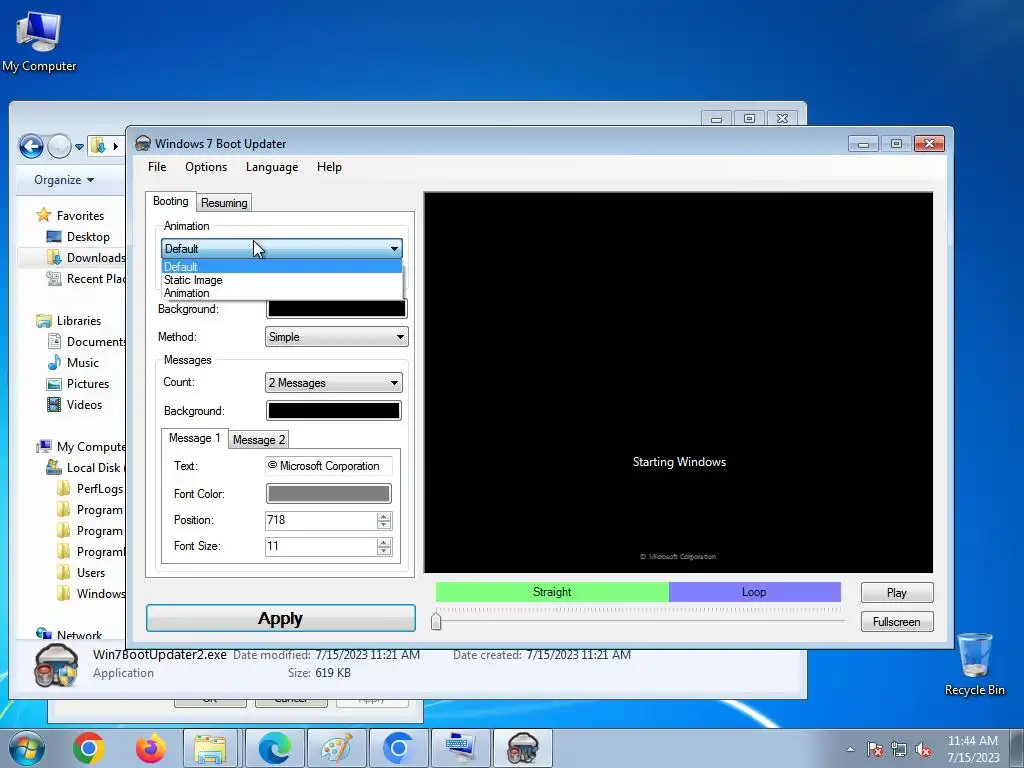The height and width of the screenshot is (768, 1024).
Task: Click the green Straight segment
Action: 552,592
